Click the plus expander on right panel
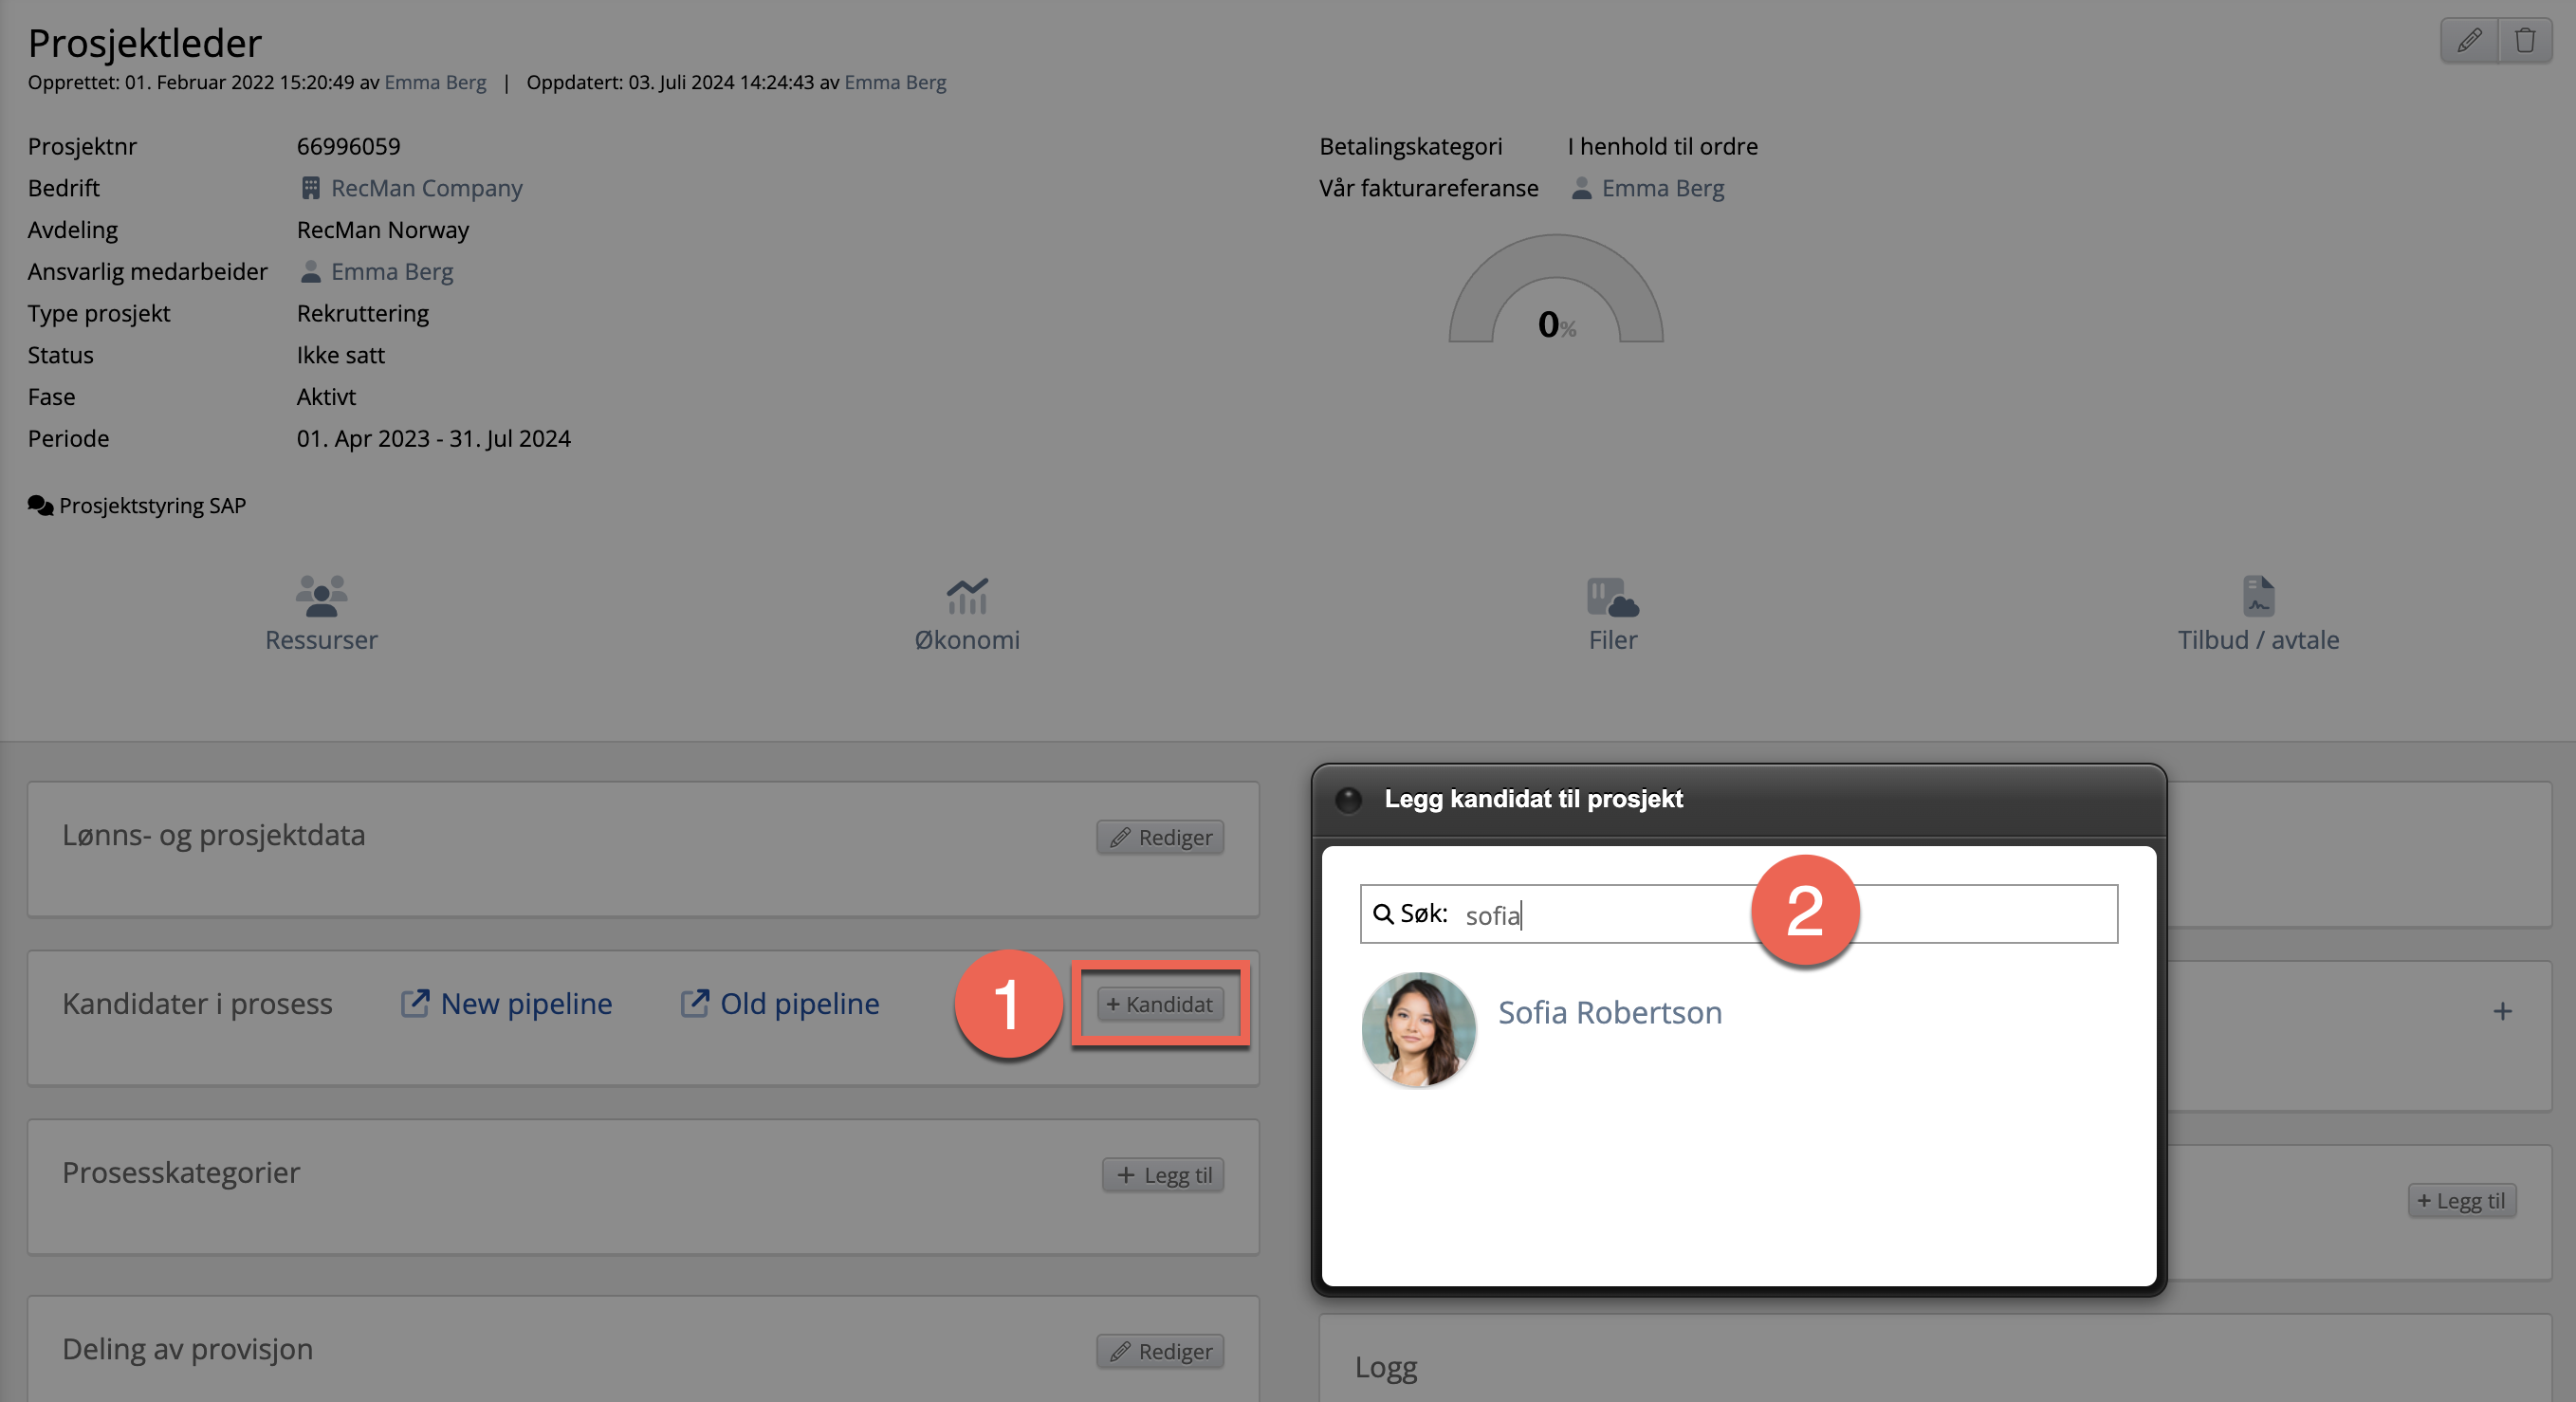Screen dimensions: 2576x1402 [x=2502, y=1011]
